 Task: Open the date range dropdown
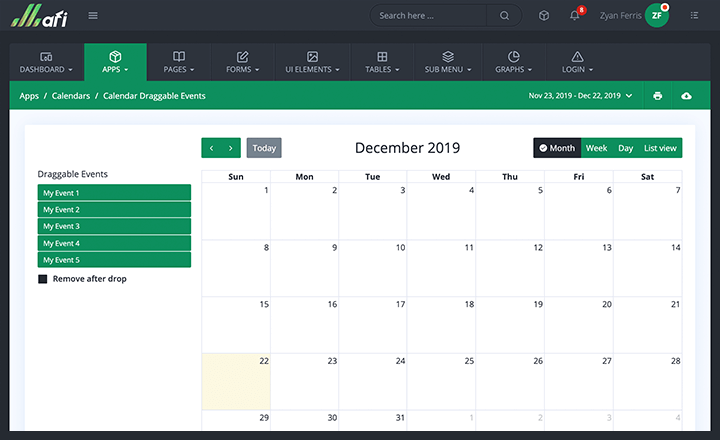tap(580, 96)
